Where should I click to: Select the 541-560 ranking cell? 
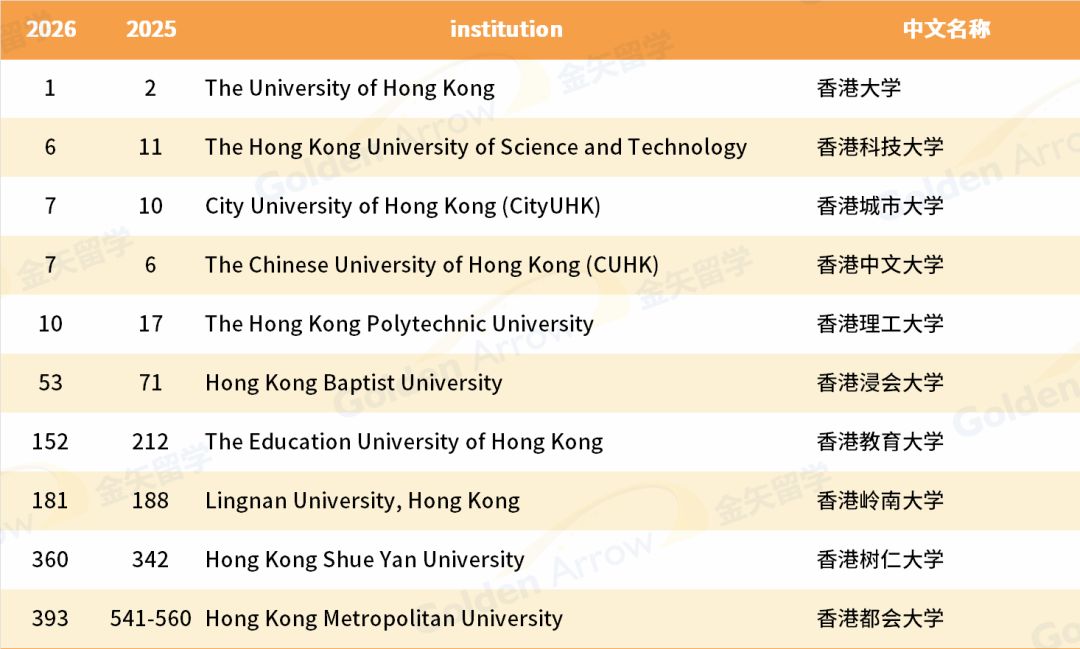151,619
